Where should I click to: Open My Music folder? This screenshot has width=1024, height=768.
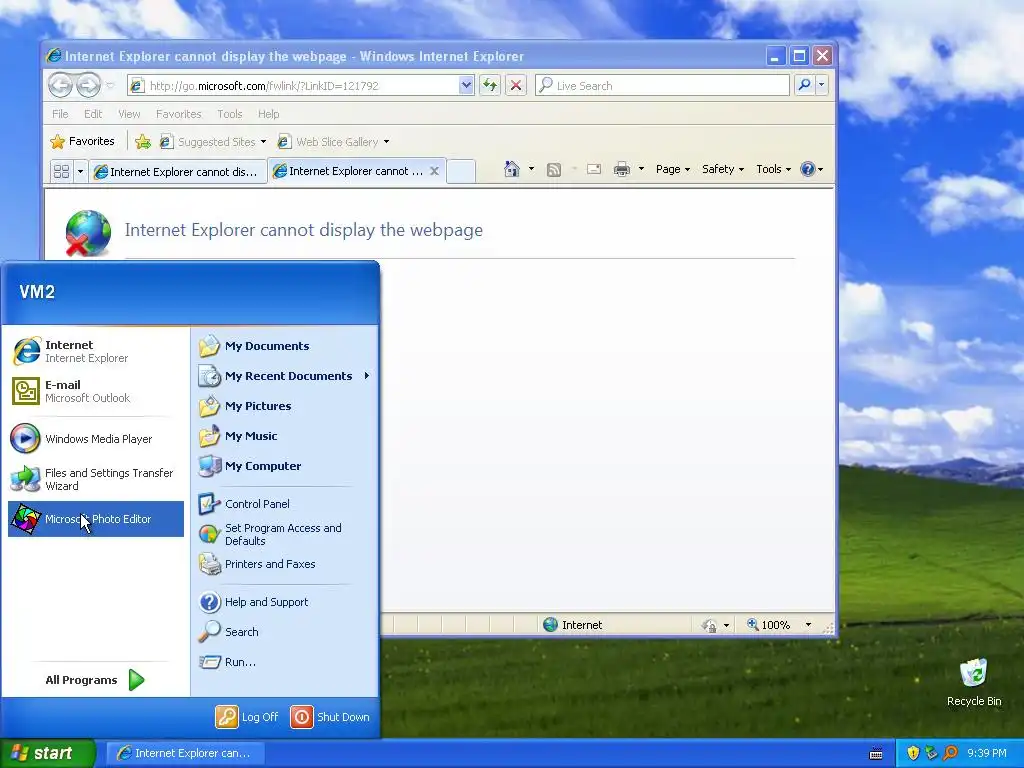click(x=285, y=436)
